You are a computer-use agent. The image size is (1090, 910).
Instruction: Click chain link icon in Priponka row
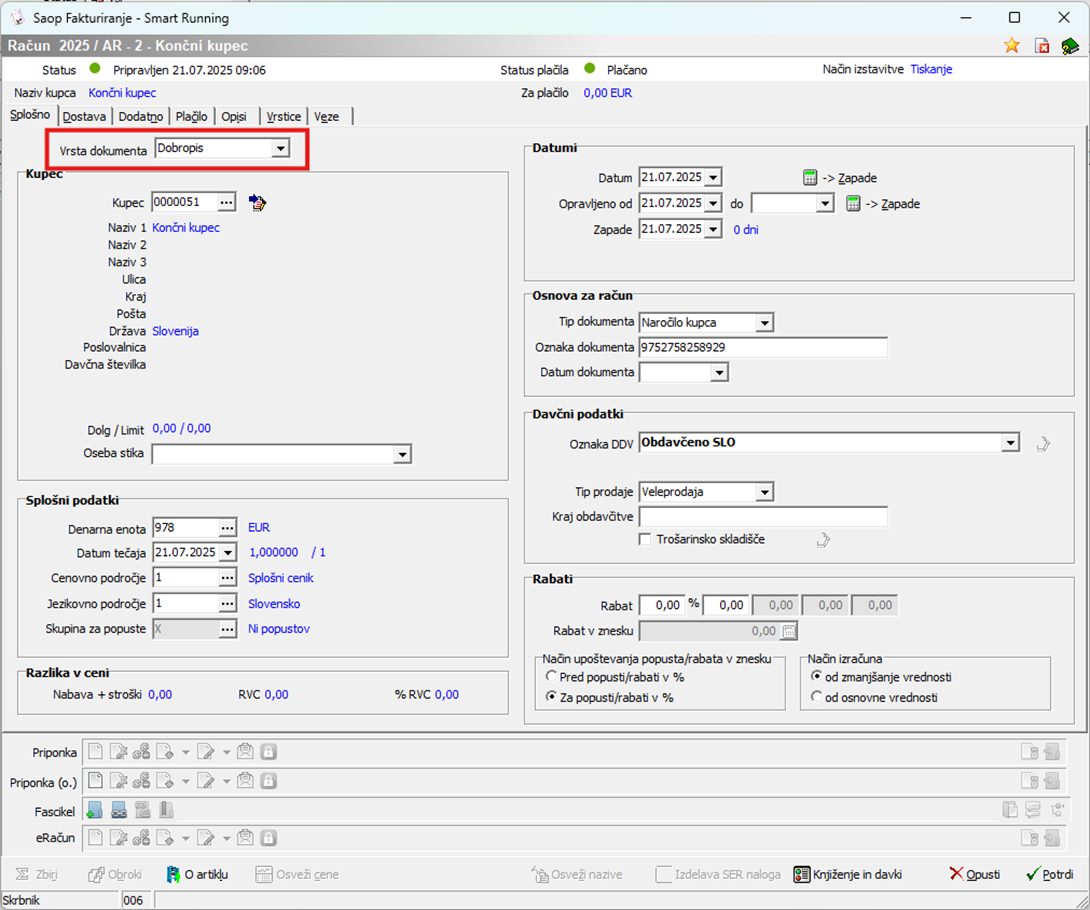141,751
